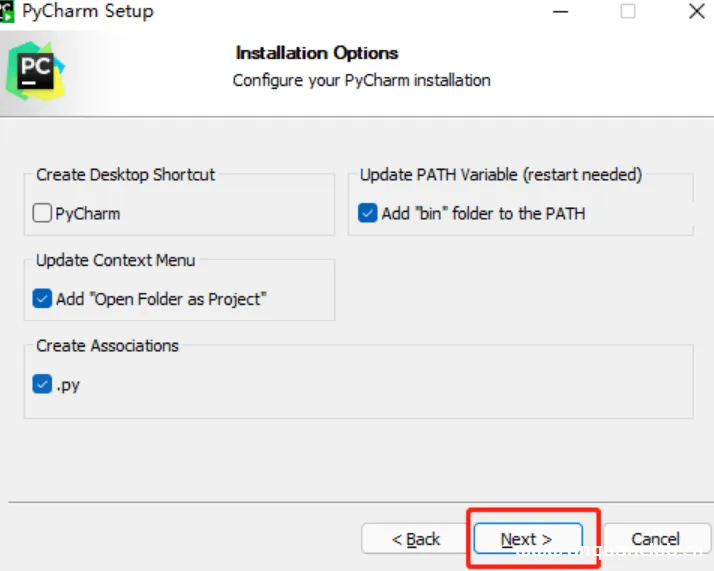Viewport: 714px width, 571px height.
Task: Click the "Installation Options" heading
Action: pos(317,53)
